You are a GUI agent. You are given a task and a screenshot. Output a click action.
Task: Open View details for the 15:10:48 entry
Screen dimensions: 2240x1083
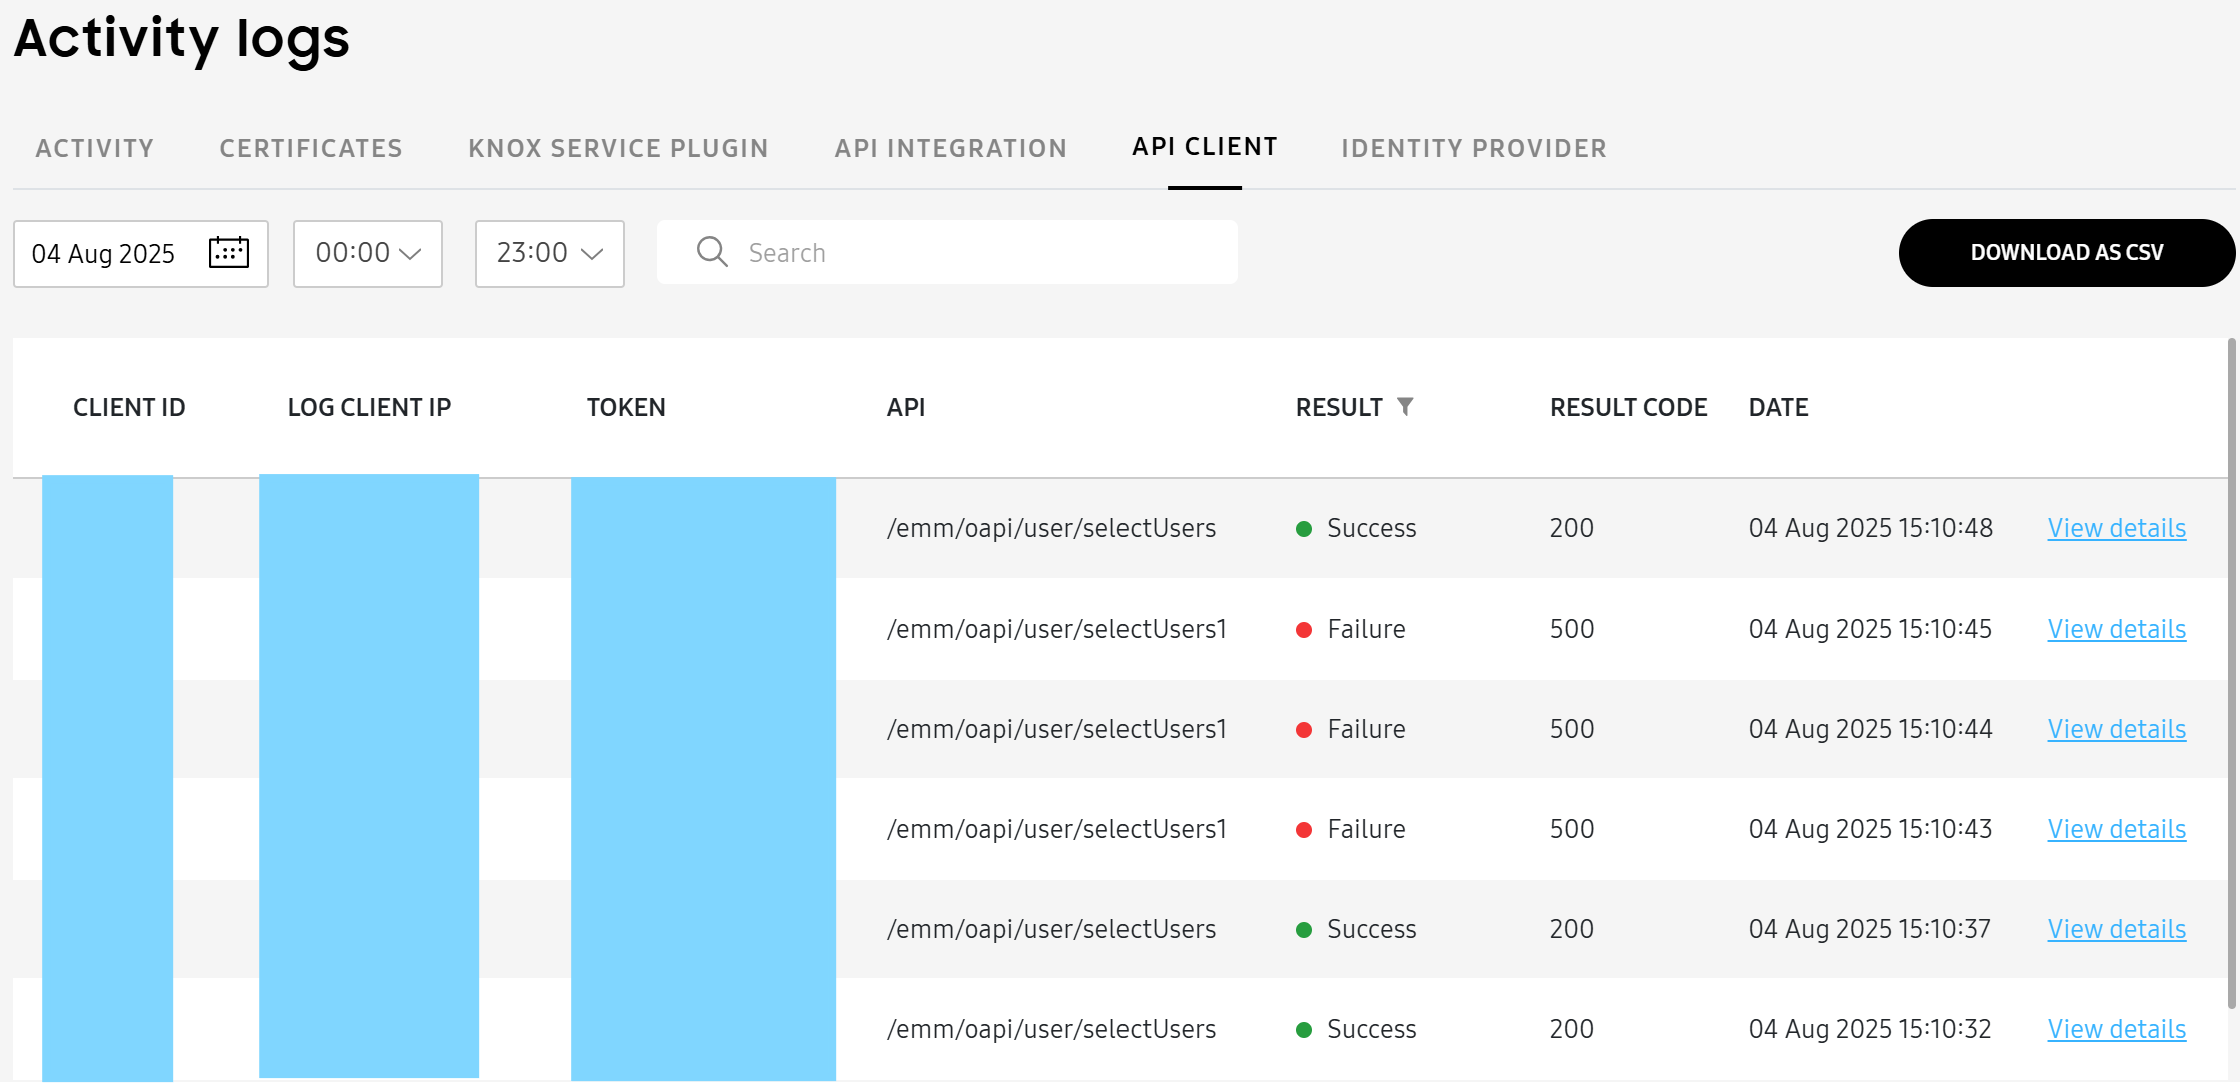coord(2116,528)
